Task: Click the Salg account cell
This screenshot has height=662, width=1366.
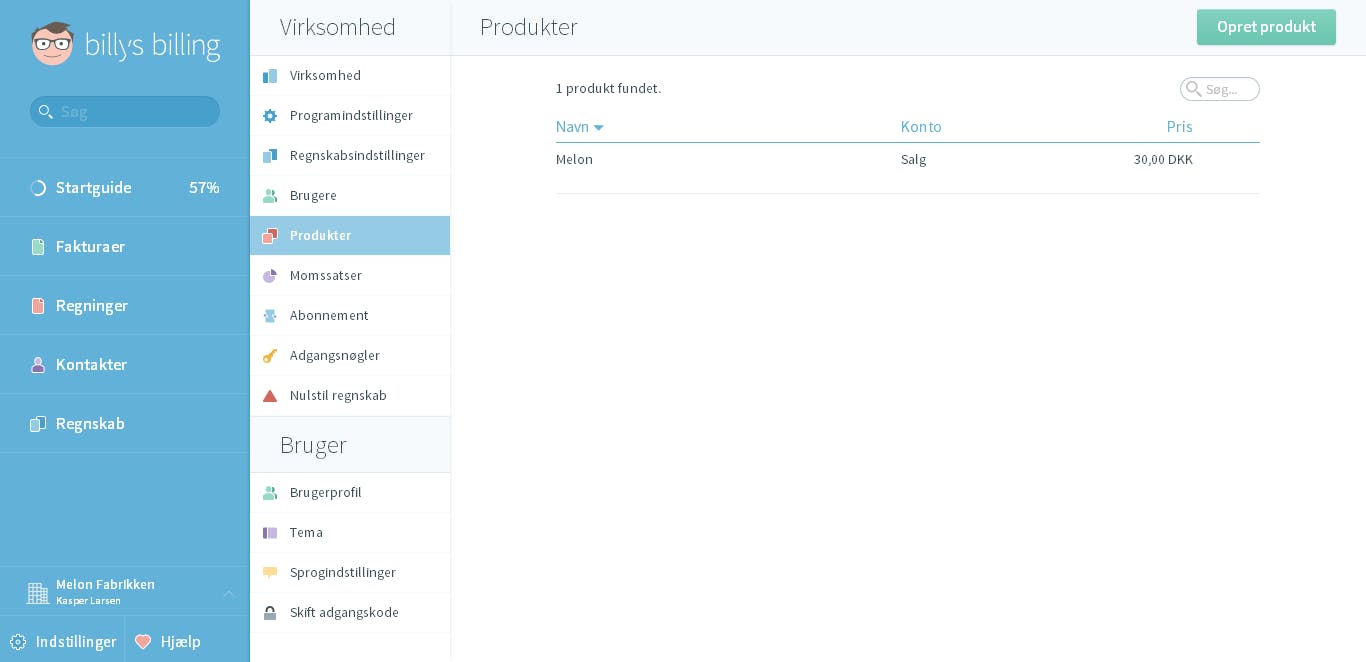Action: pyautogui.click(x=913, y=160)
